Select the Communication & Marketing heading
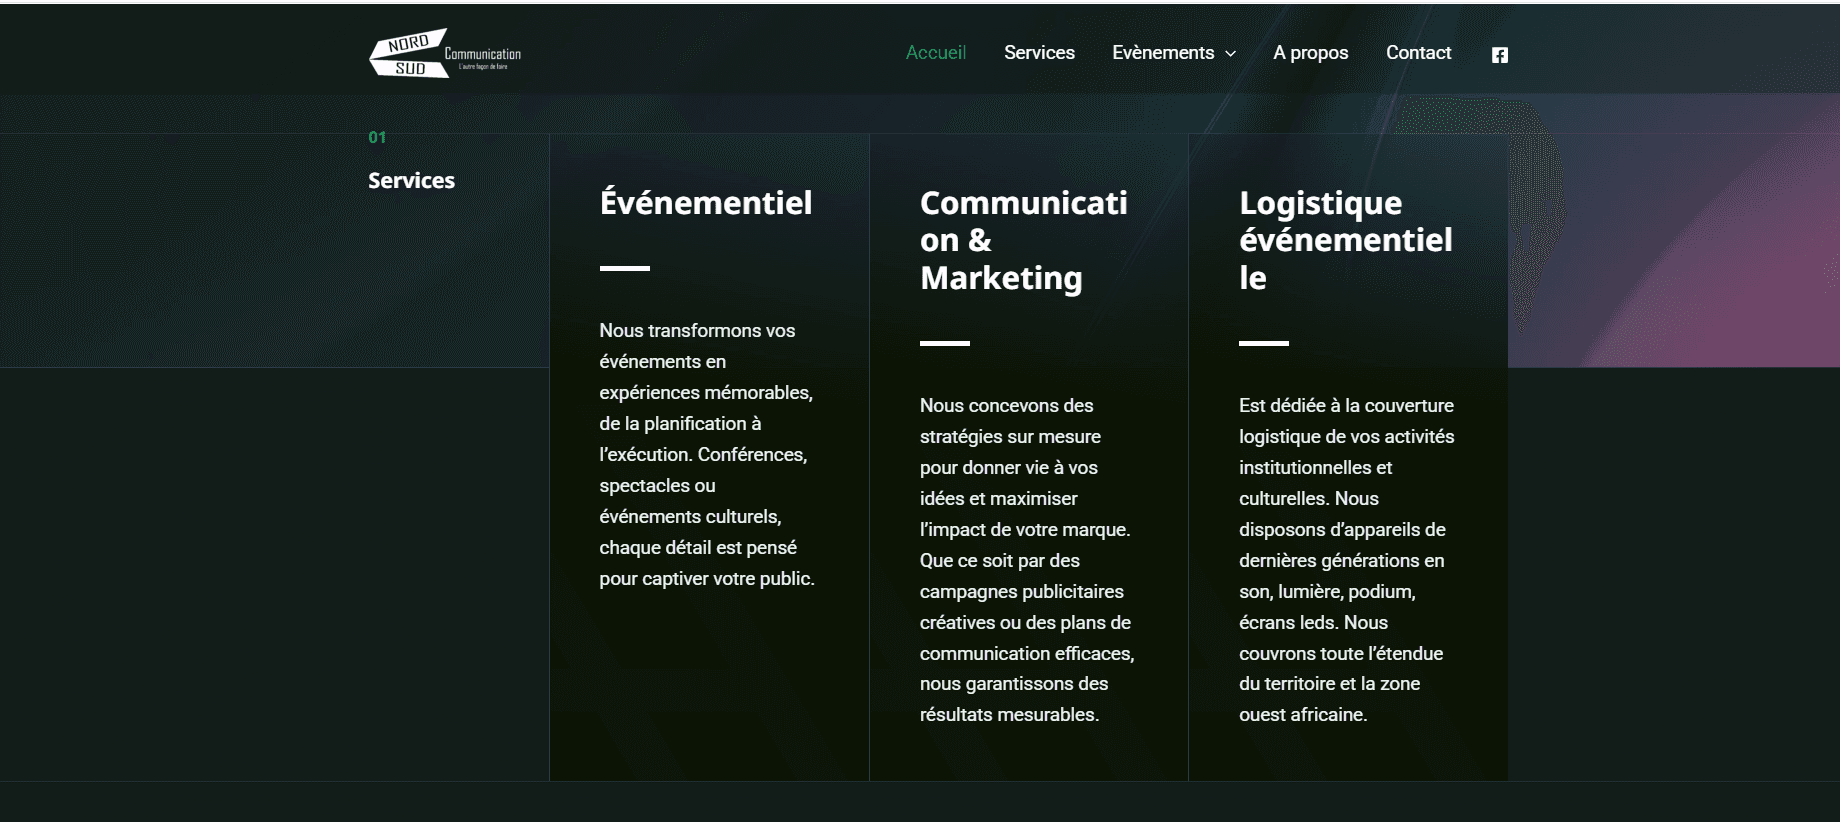 tap(1024, 240)
